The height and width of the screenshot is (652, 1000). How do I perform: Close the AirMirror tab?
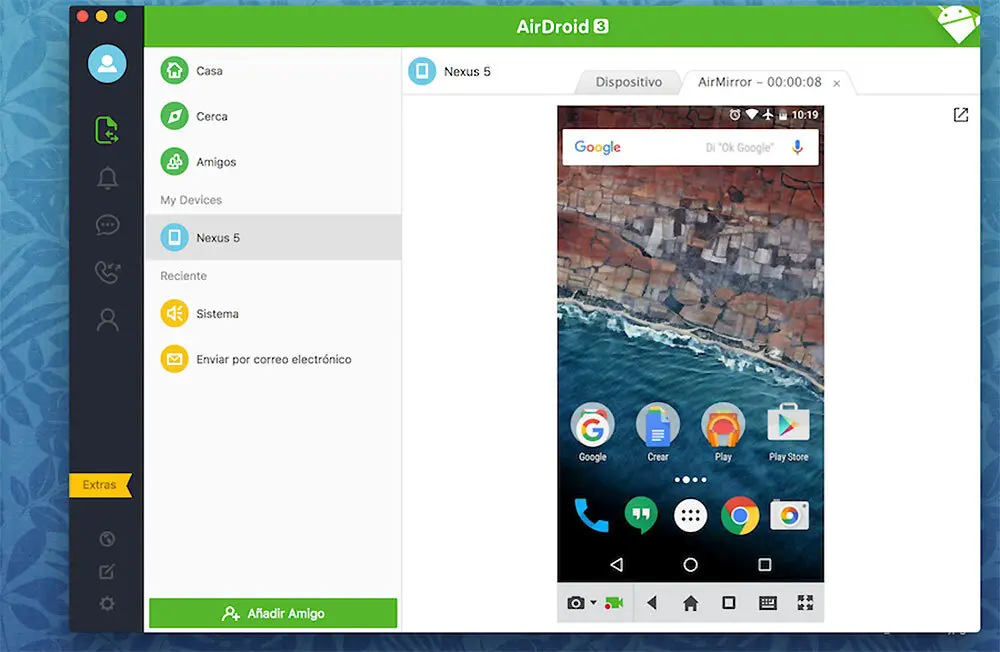pos(837,84)
